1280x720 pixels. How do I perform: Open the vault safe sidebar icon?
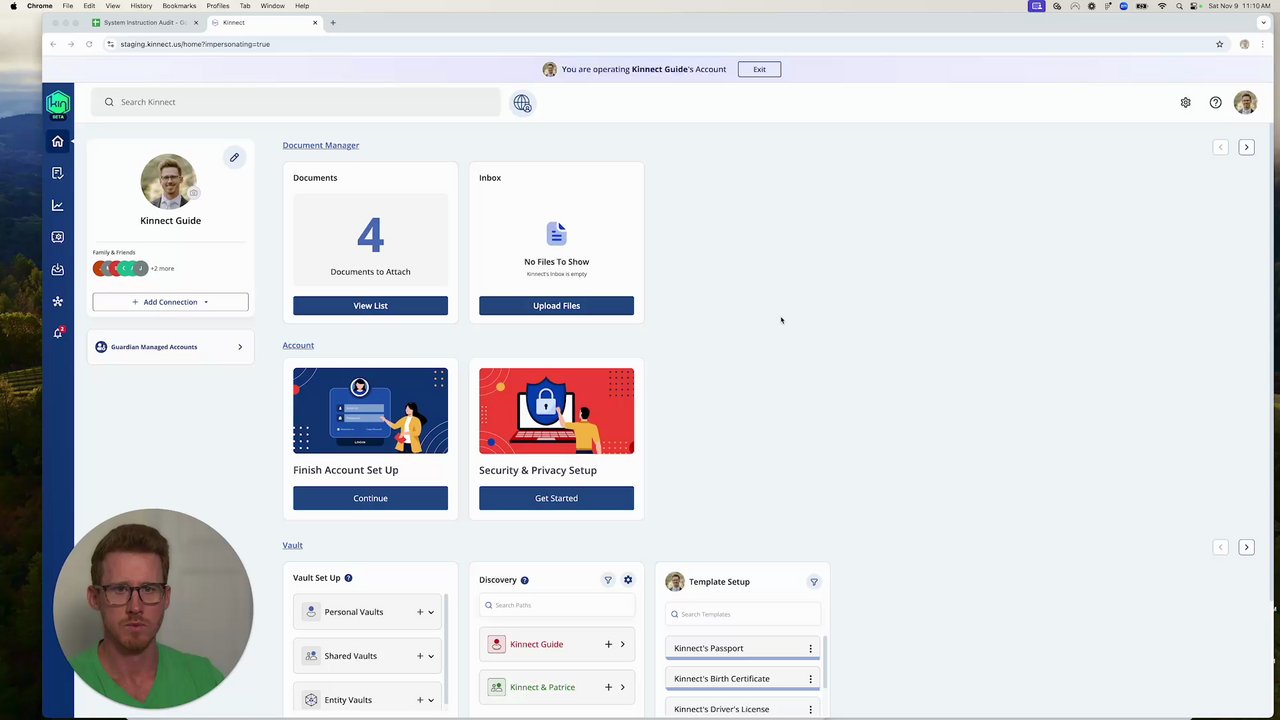[57, 237]
